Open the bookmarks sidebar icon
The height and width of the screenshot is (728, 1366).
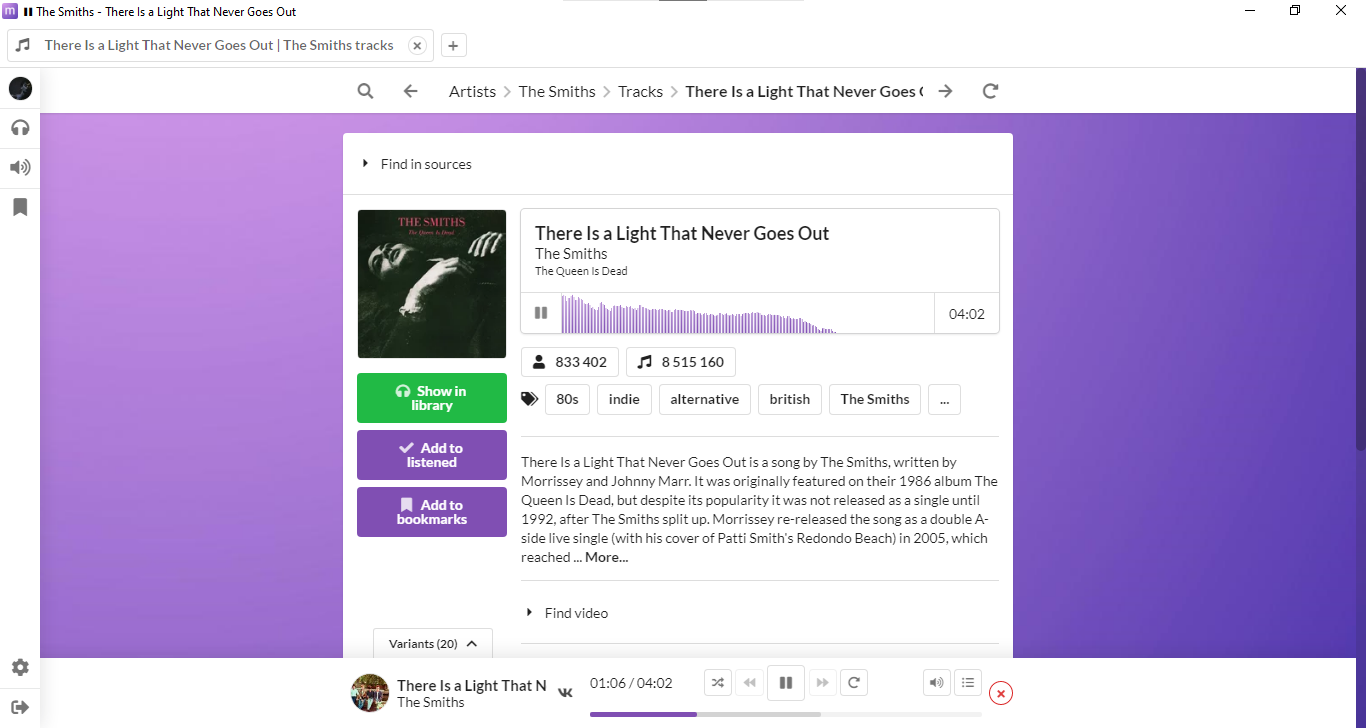tap(20, 207)
